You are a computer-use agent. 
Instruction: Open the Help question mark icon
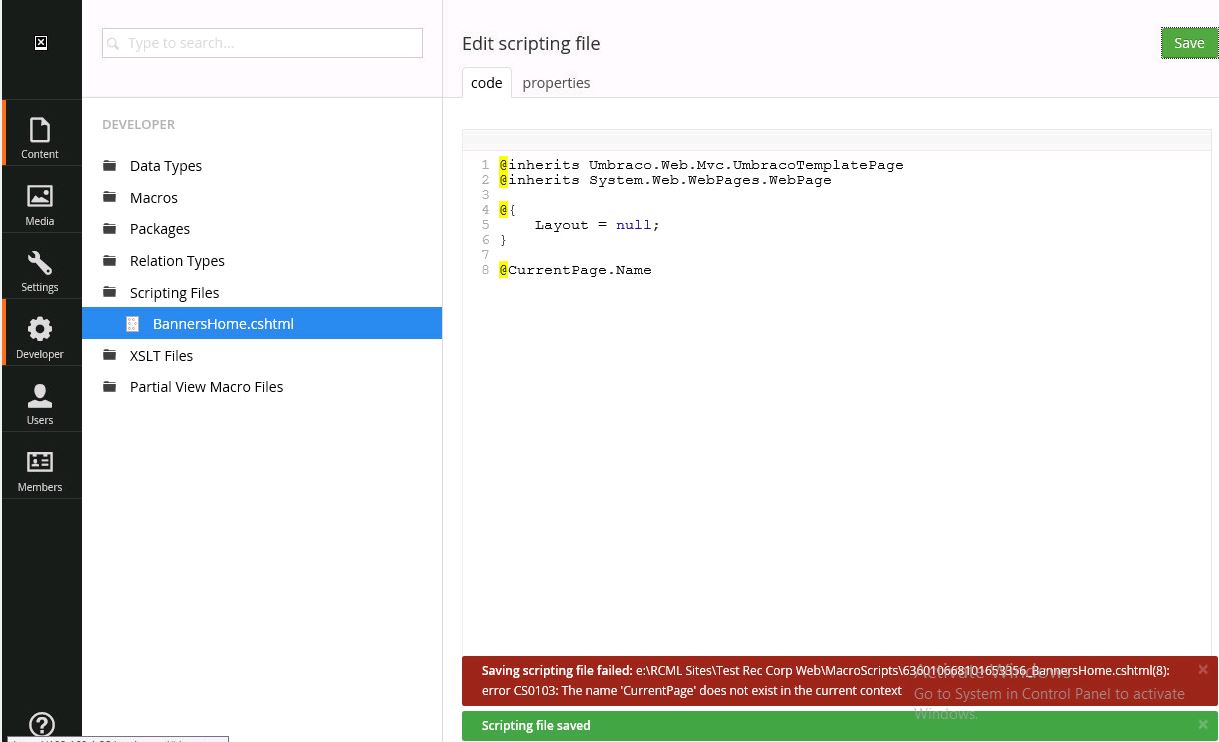[41, 724]
